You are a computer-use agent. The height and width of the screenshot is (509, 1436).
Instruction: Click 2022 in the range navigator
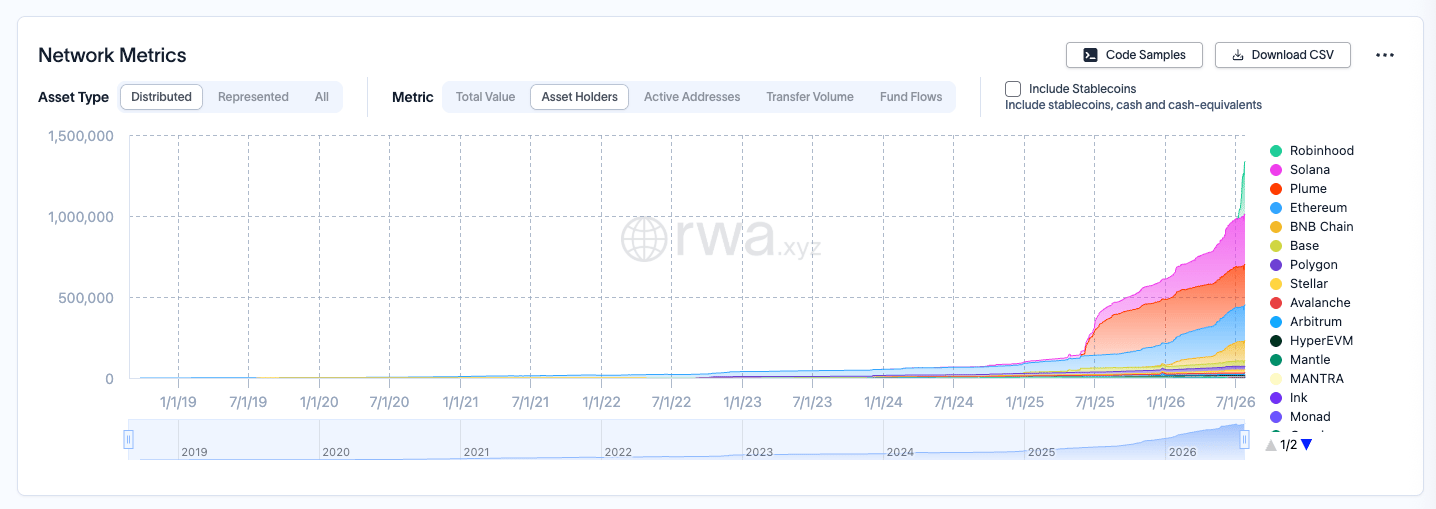coord(618,452)
